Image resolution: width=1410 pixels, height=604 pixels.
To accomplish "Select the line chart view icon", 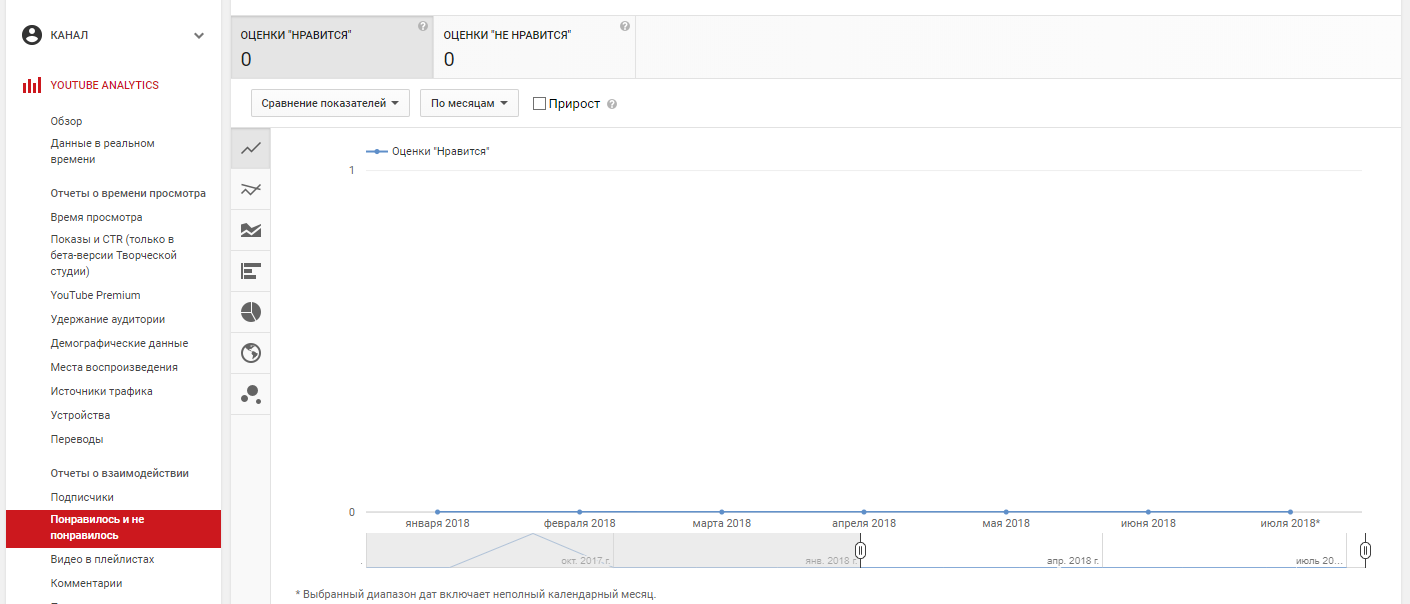I will [250, 149].
